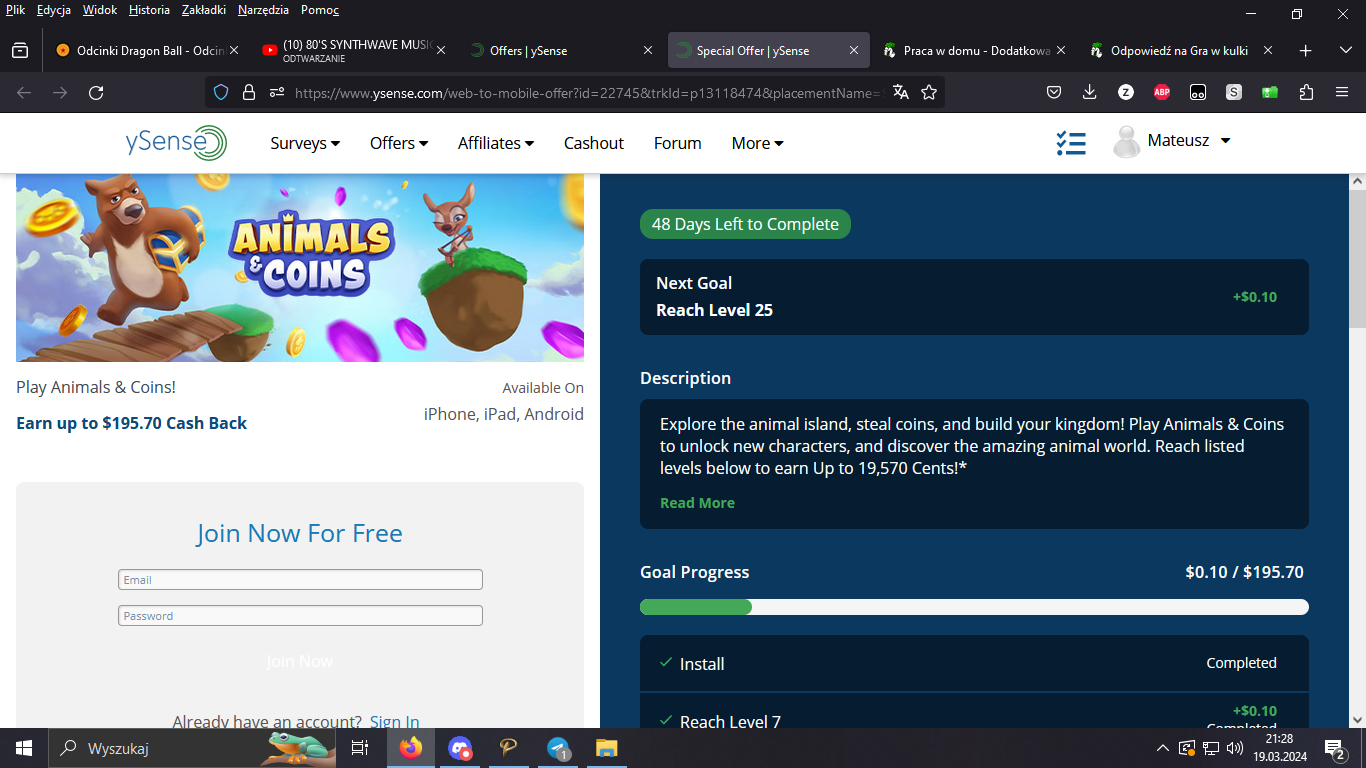Open the Plik menu
1366x768 pixels.
click(15, 10)
